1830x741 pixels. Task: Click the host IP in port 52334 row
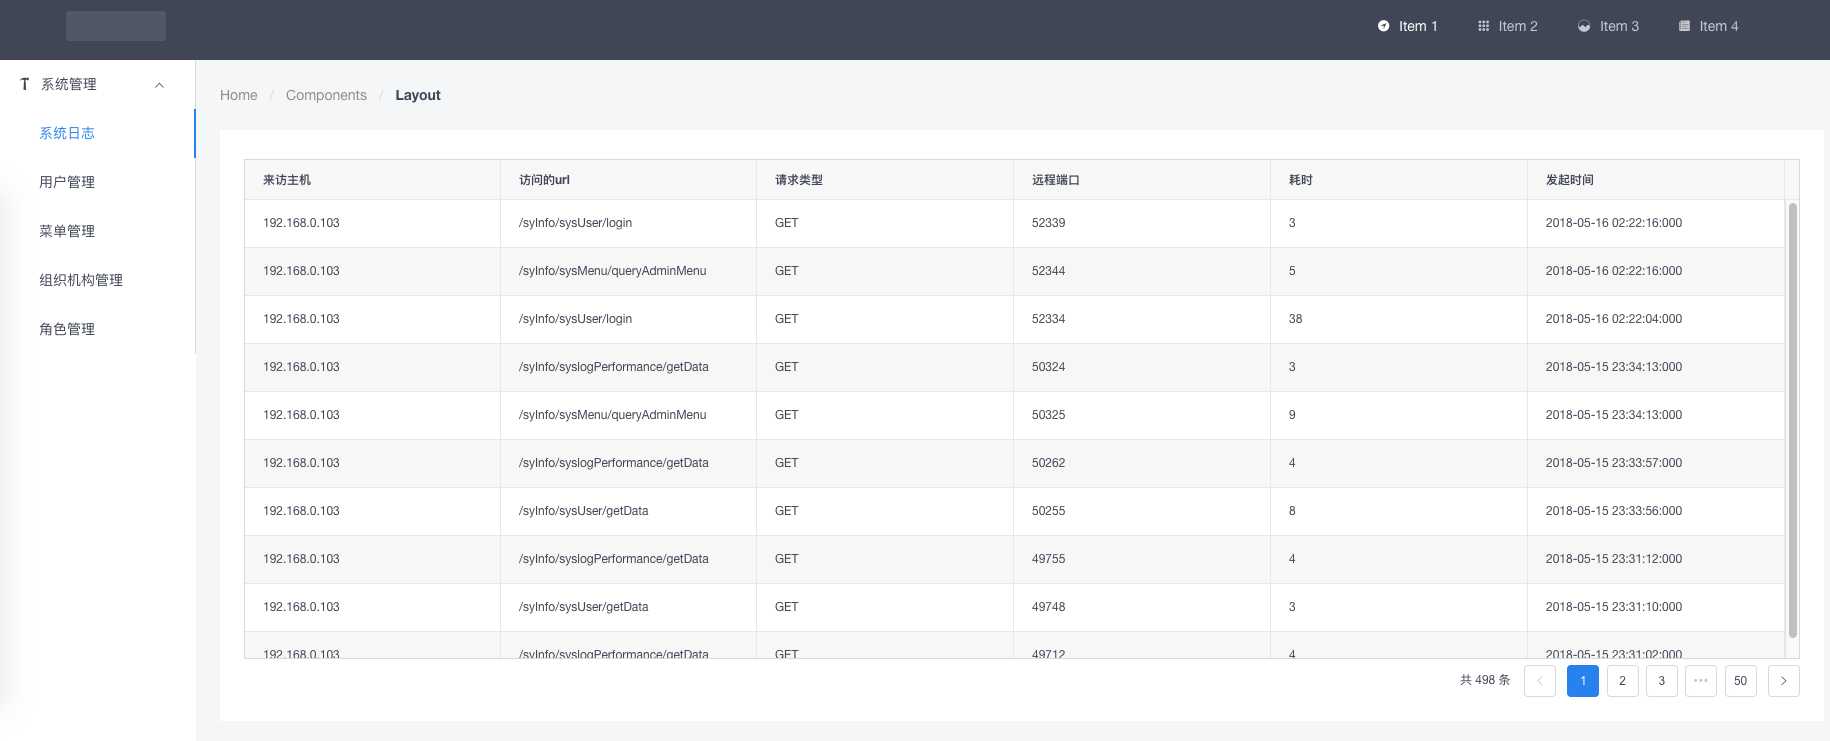coord(372,319)
